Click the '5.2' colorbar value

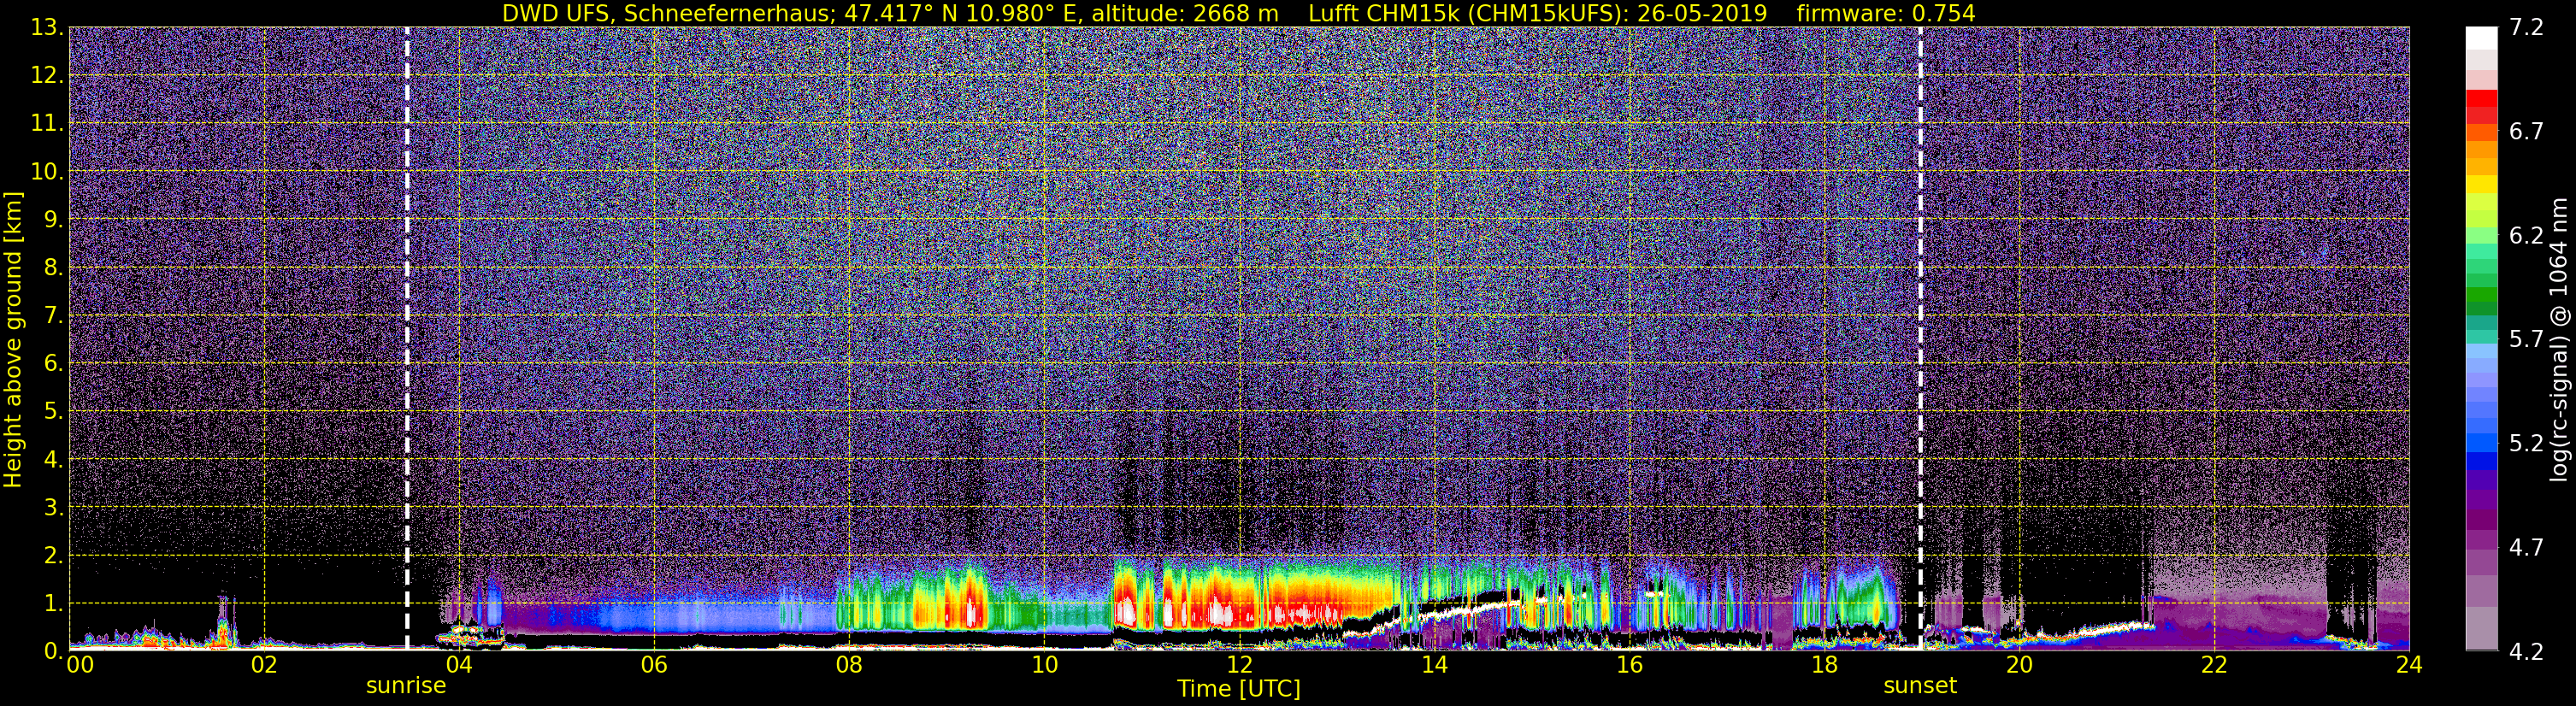click(2526, 444)
